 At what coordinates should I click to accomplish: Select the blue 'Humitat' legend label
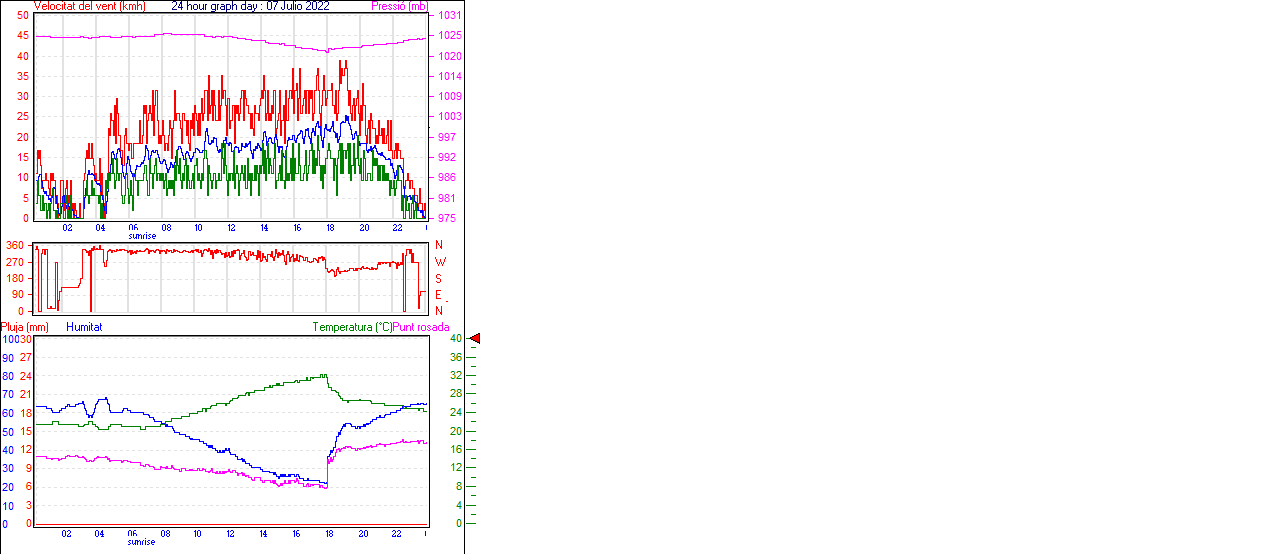tap(84, 327)
